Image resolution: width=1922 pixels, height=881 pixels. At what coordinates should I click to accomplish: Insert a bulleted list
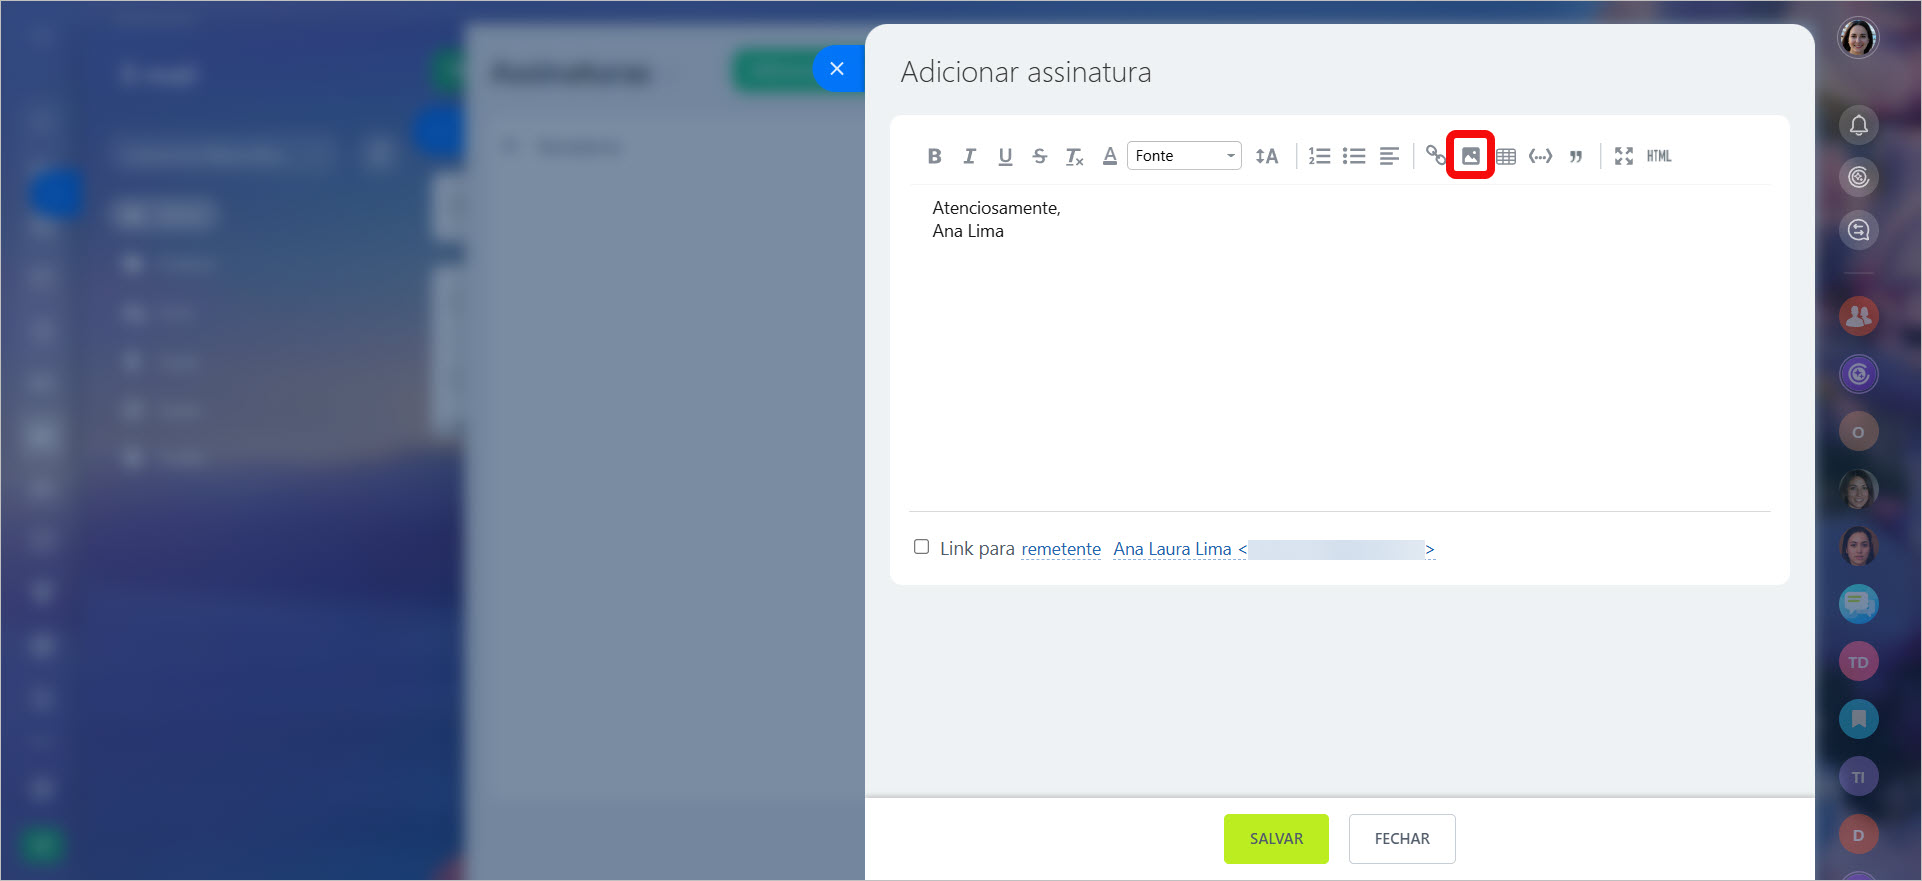point(1354,156)
